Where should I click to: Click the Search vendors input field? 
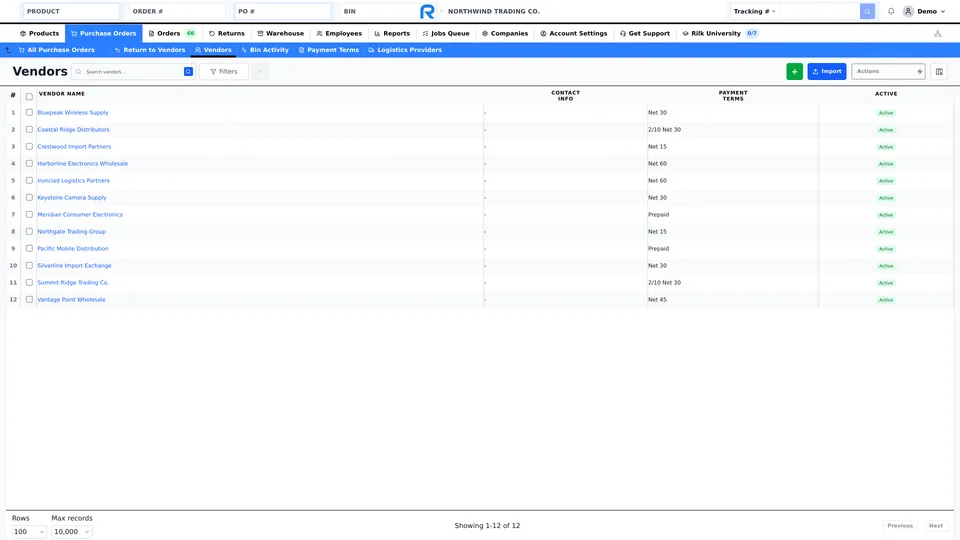[x=129, y=72]
